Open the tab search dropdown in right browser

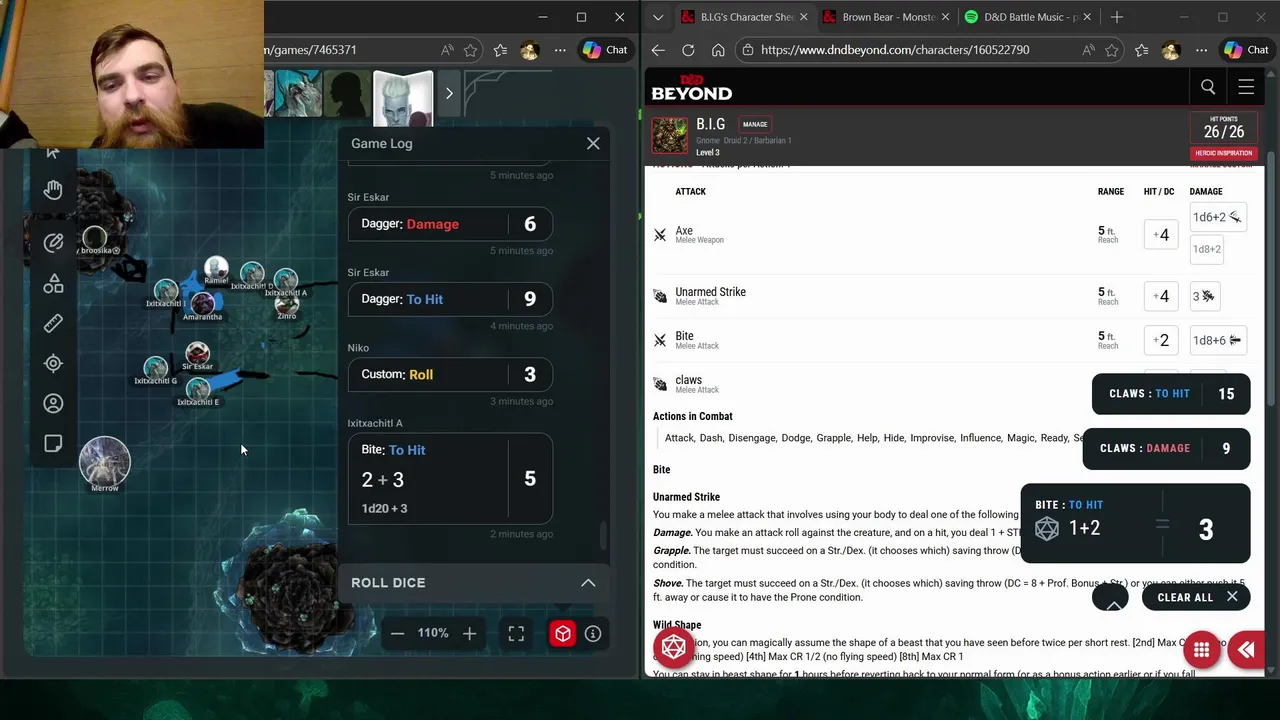pos(657,17)
